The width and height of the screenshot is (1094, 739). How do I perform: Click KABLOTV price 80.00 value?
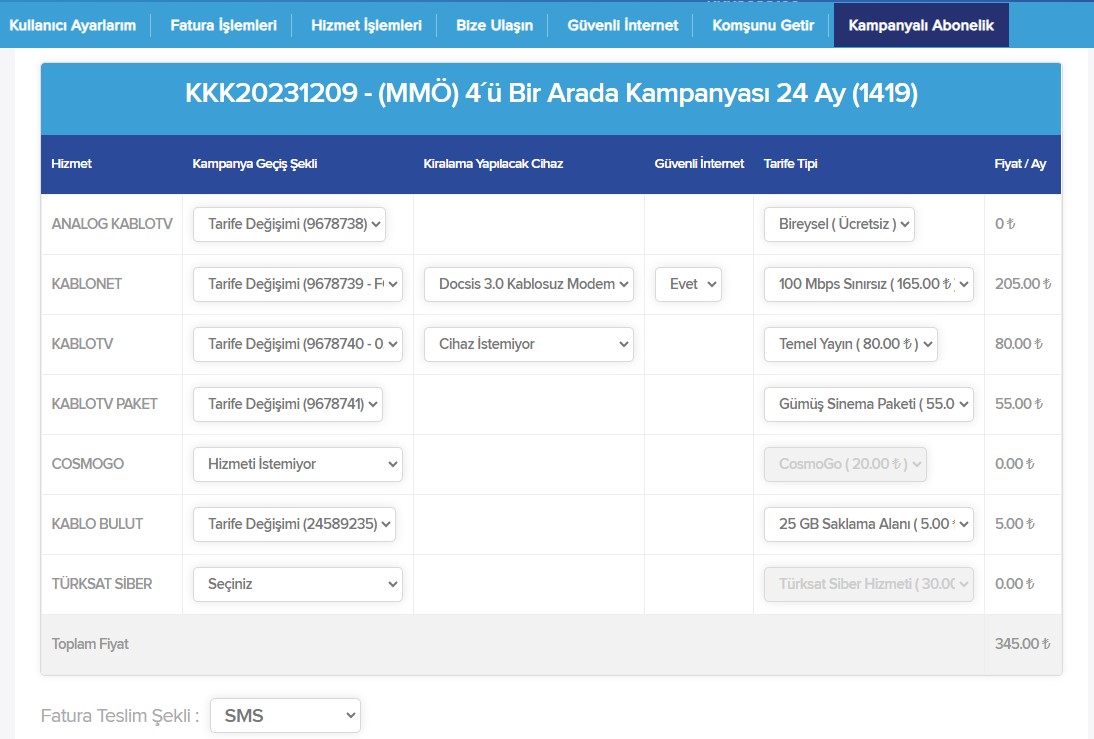coord(1019,344)
